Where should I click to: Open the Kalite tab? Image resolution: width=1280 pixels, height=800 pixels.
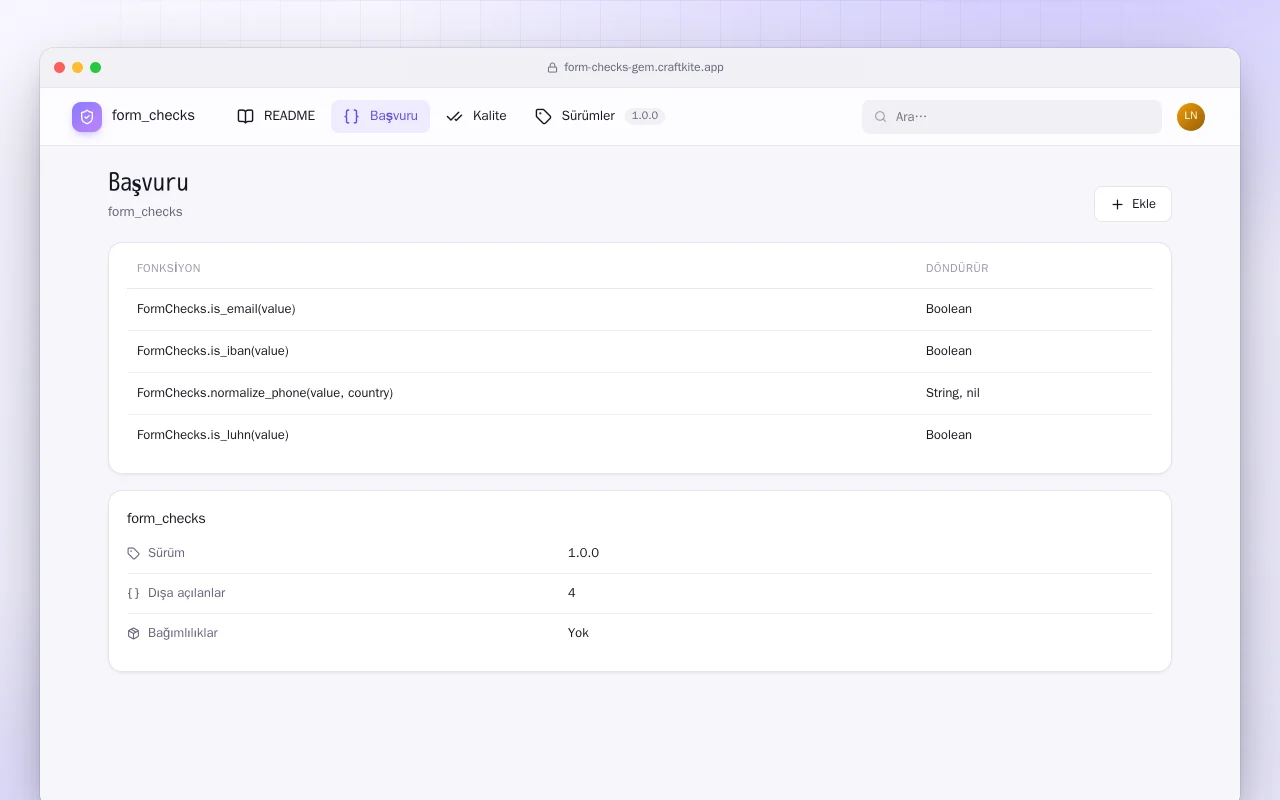tap(476, 116)
